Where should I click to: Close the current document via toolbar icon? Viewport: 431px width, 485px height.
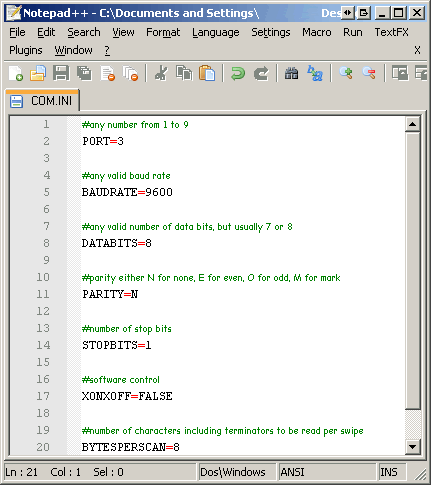pyautogui.click(x=108, y=73)
